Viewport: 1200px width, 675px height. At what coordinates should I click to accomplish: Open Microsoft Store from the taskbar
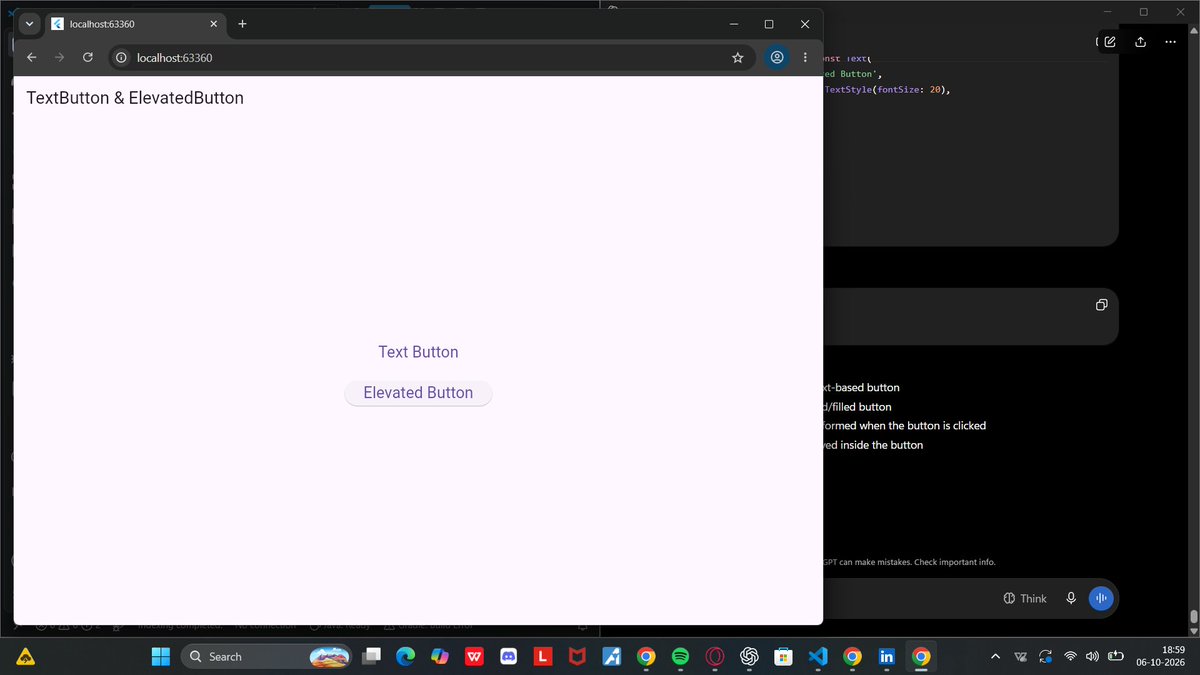point(783,656)
